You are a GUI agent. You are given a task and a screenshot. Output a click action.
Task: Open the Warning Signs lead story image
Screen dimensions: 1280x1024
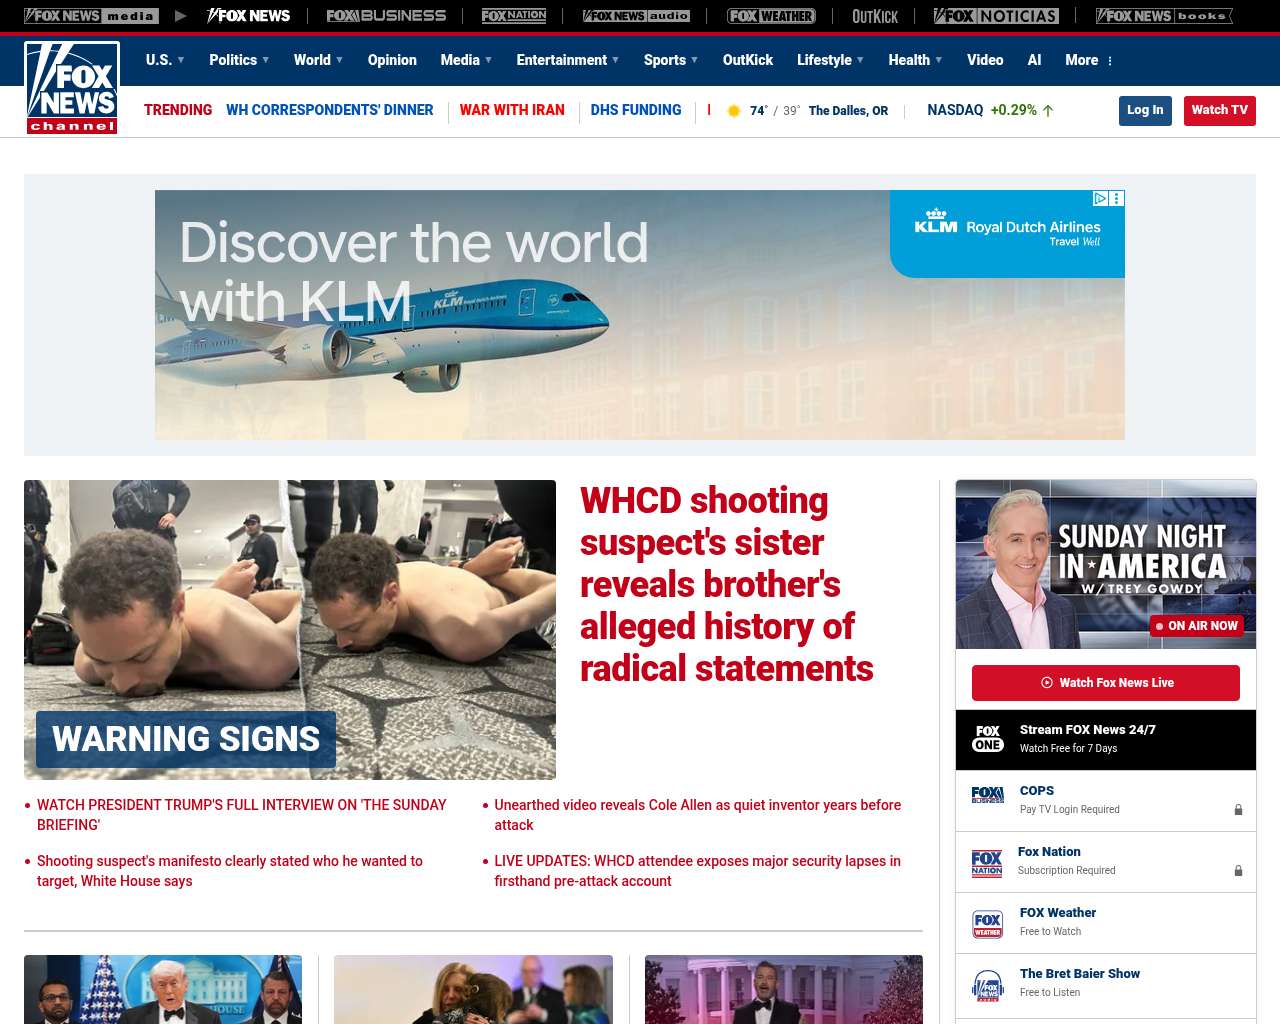(290, 629)
